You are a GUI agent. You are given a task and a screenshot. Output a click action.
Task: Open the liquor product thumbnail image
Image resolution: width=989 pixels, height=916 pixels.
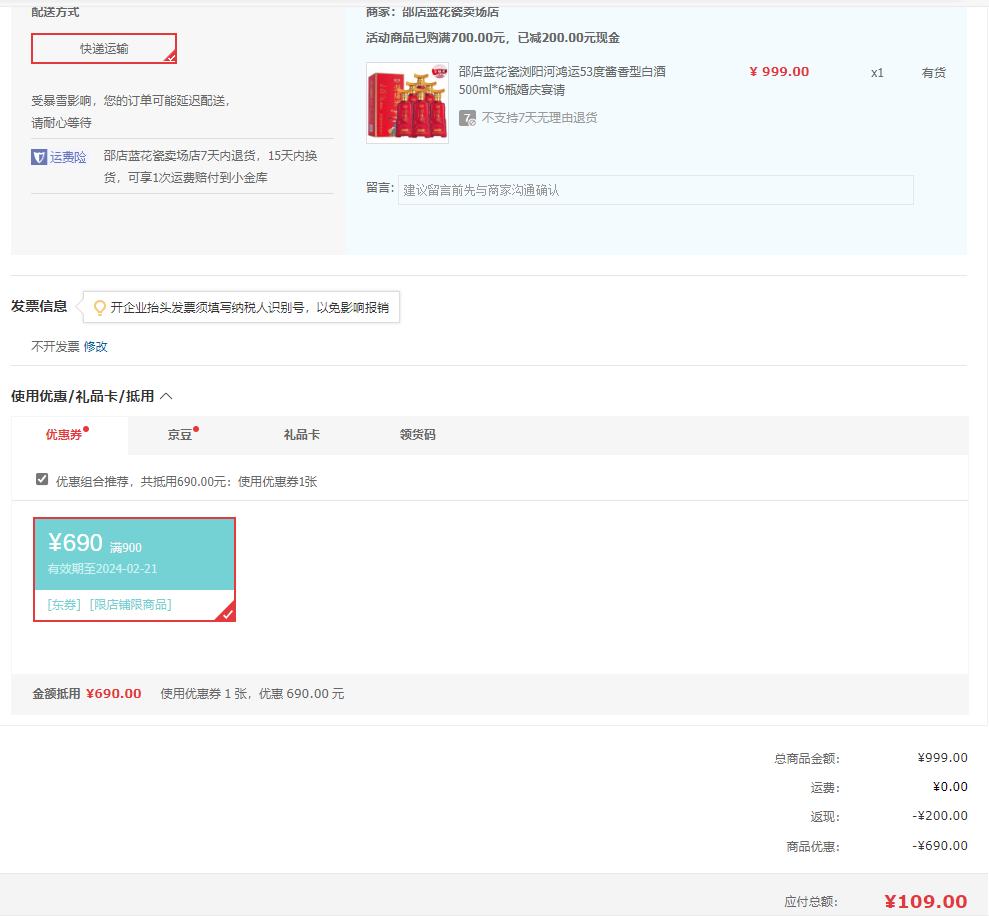[x=407, y=103]
